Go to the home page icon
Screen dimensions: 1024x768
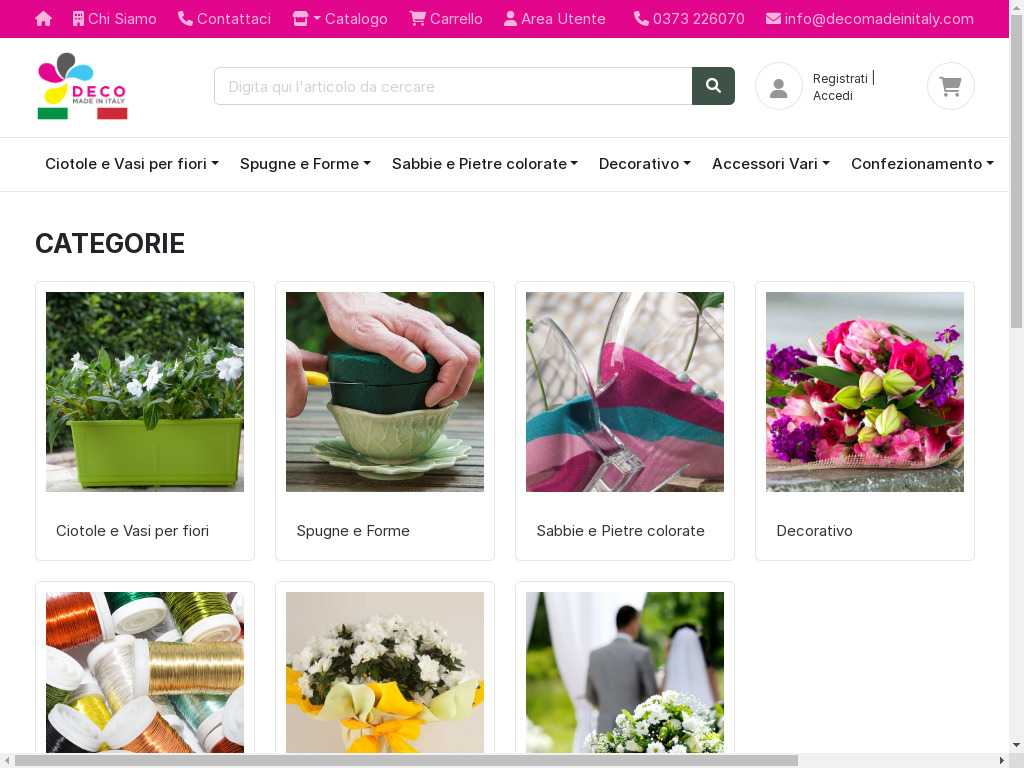tap(43, 19)
